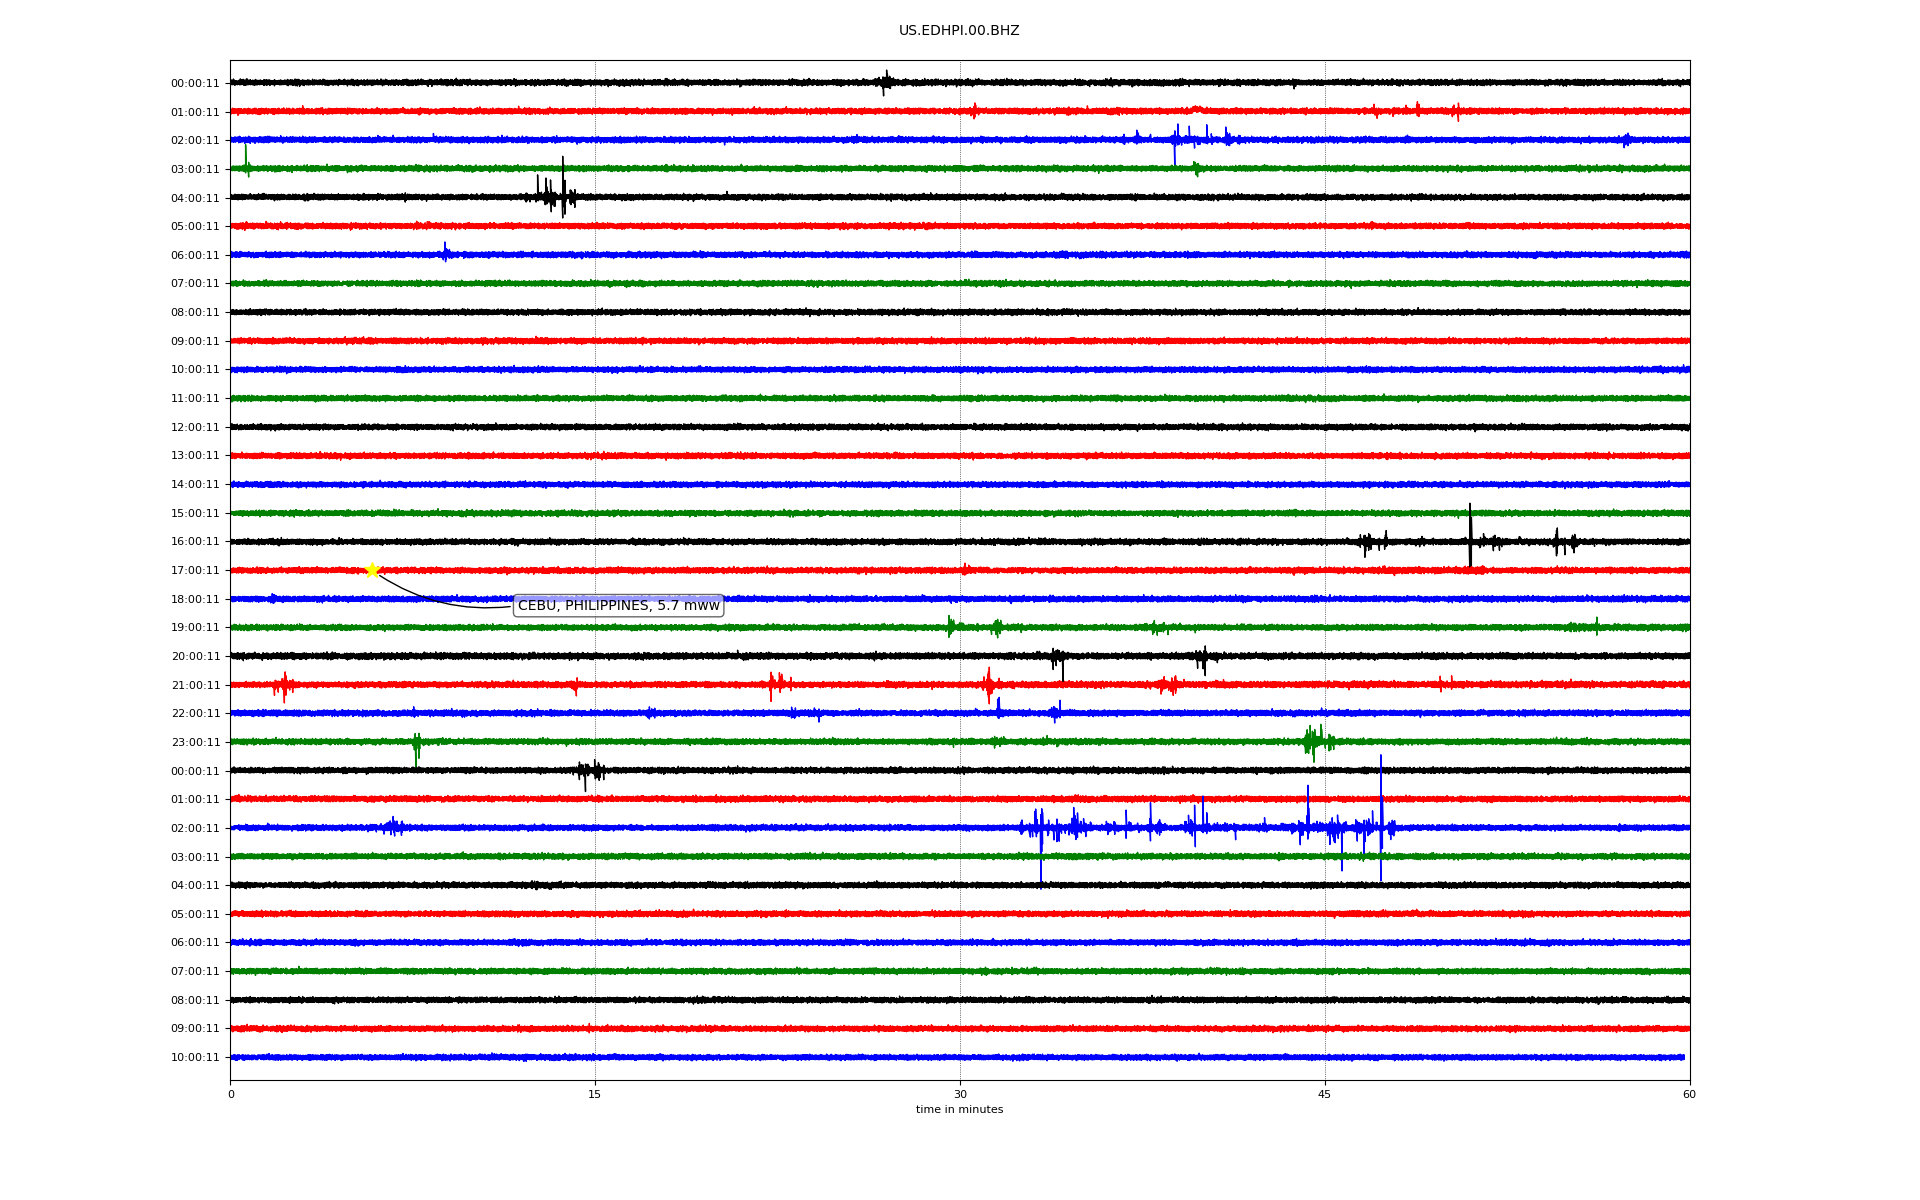Click the 15 tick on x-axis

595,1094
